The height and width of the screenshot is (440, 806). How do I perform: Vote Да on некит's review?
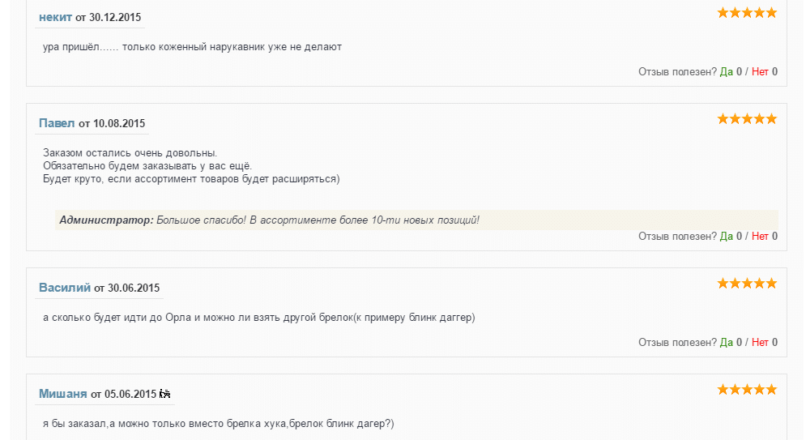coord(726,72)
